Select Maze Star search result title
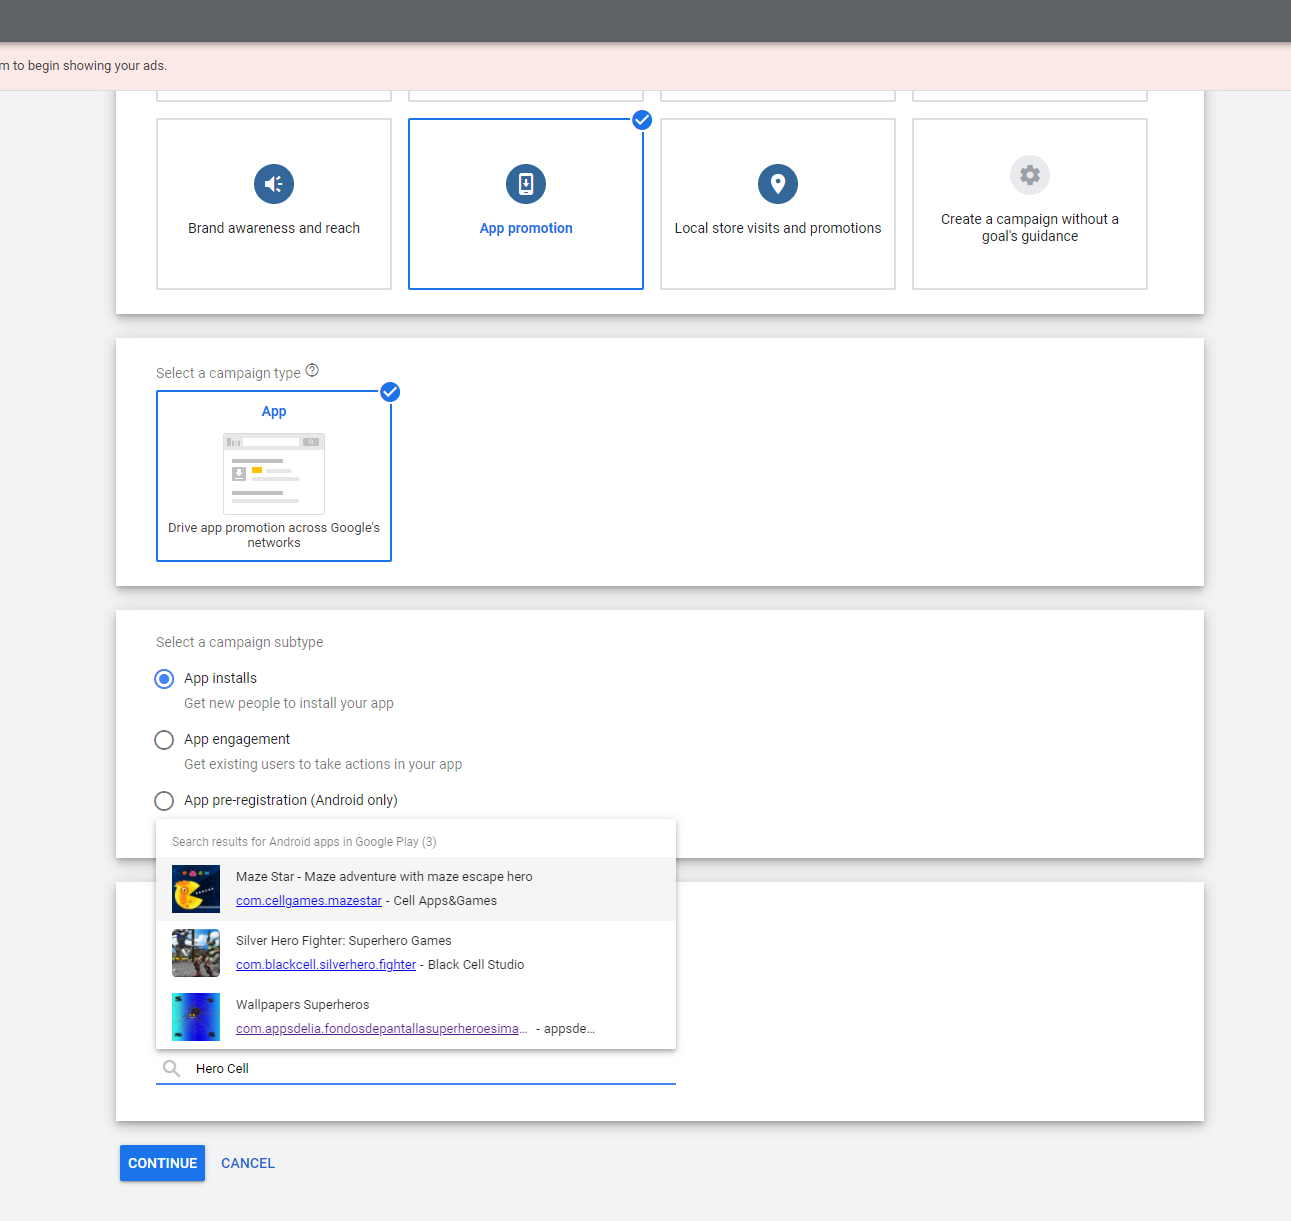Screen dimensions: 1291x1221 point(384,877)
